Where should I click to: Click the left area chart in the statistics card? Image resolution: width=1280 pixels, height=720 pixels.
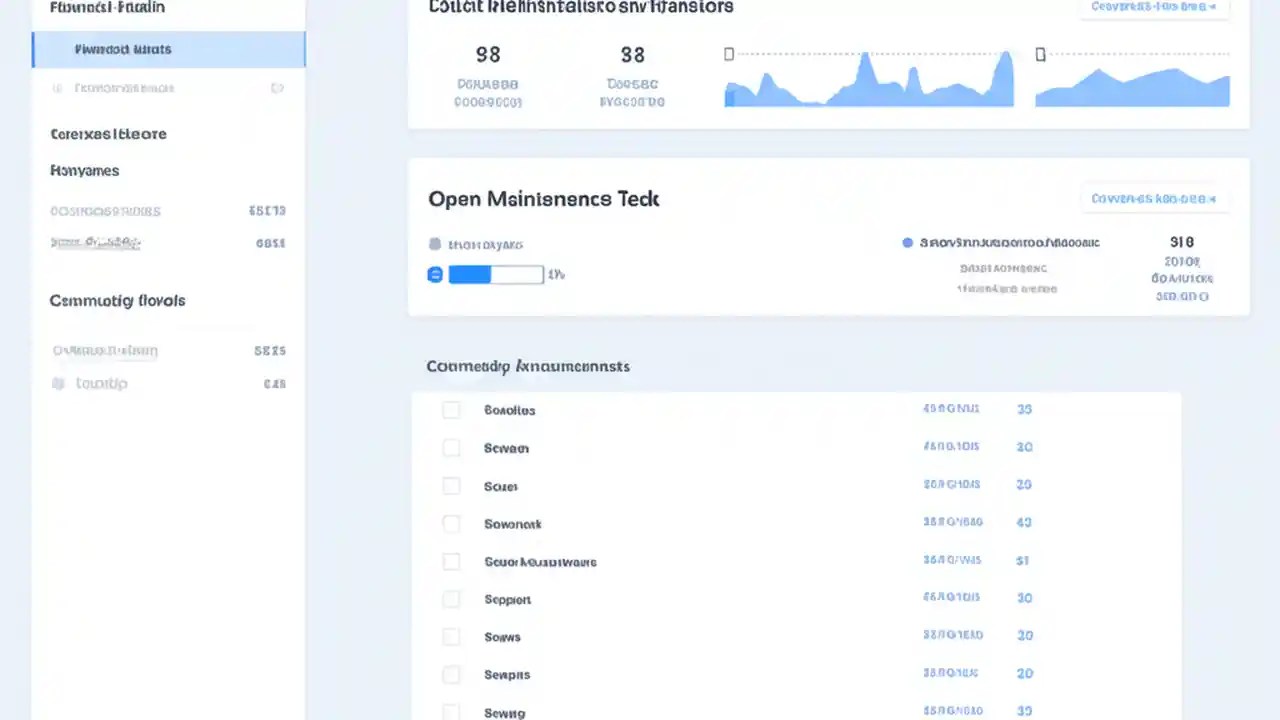(x=868, y=85)
